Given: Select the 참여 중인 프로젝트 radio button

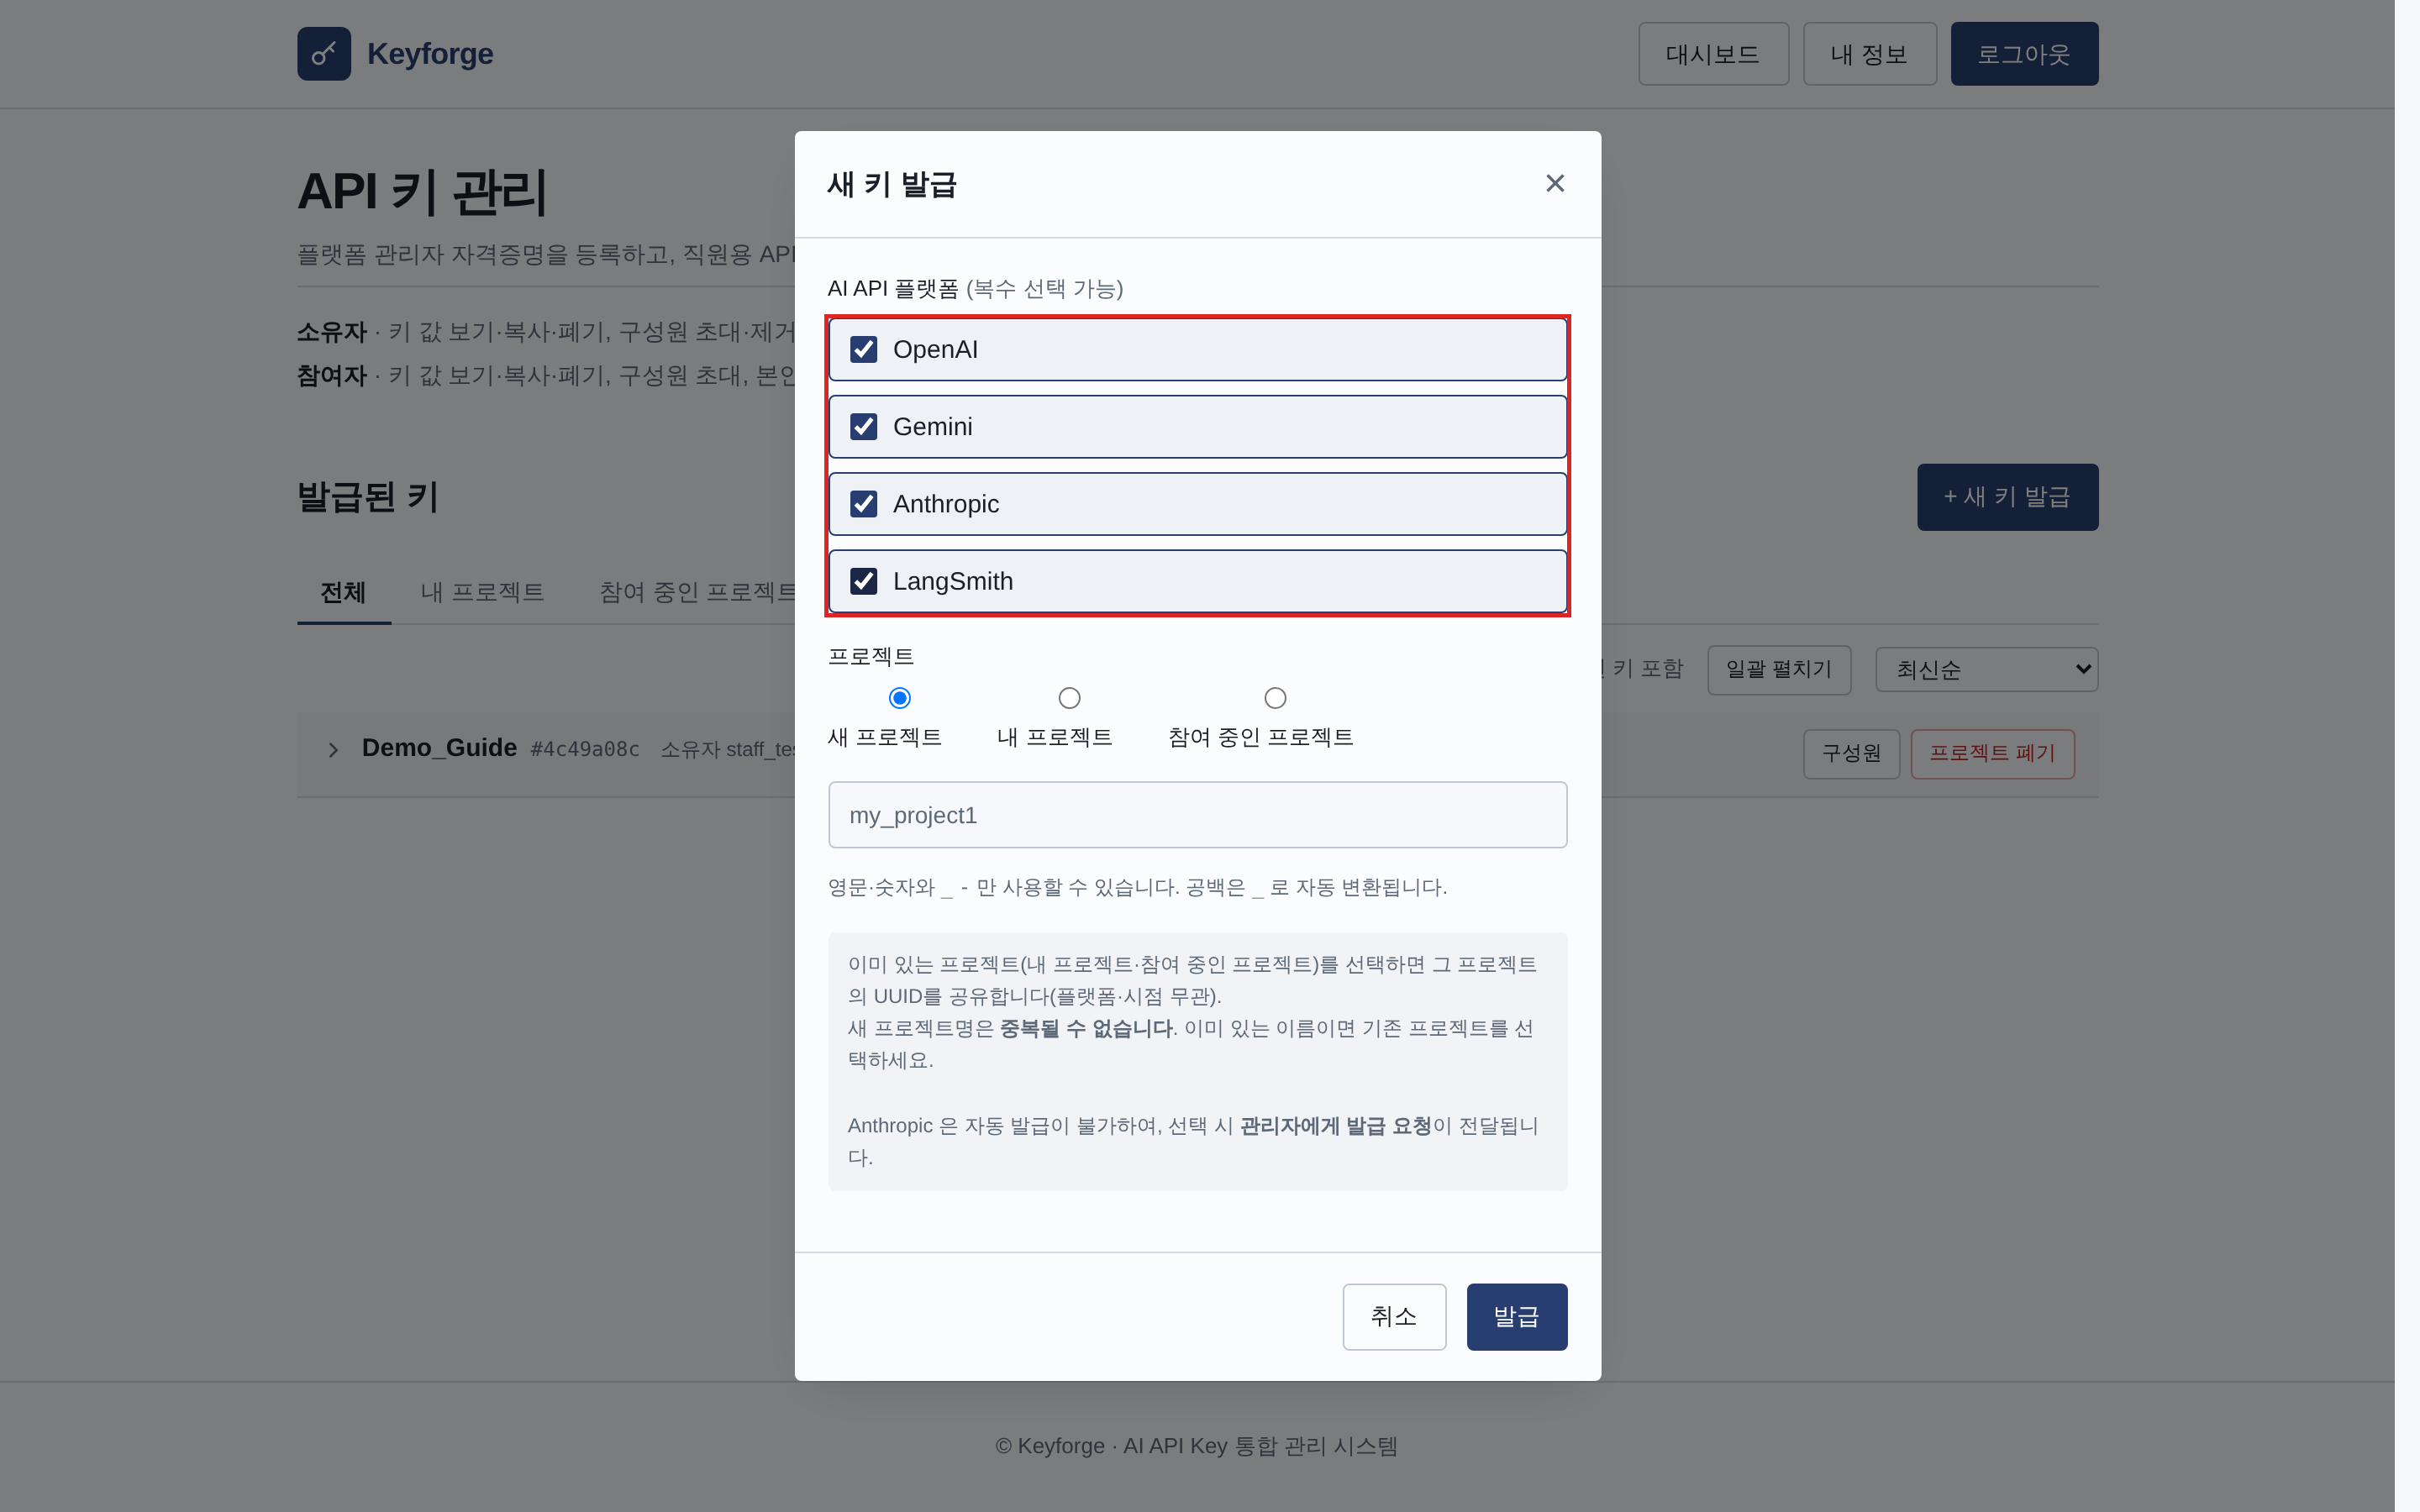Looking at the screenshot, I should [1275, 698].
